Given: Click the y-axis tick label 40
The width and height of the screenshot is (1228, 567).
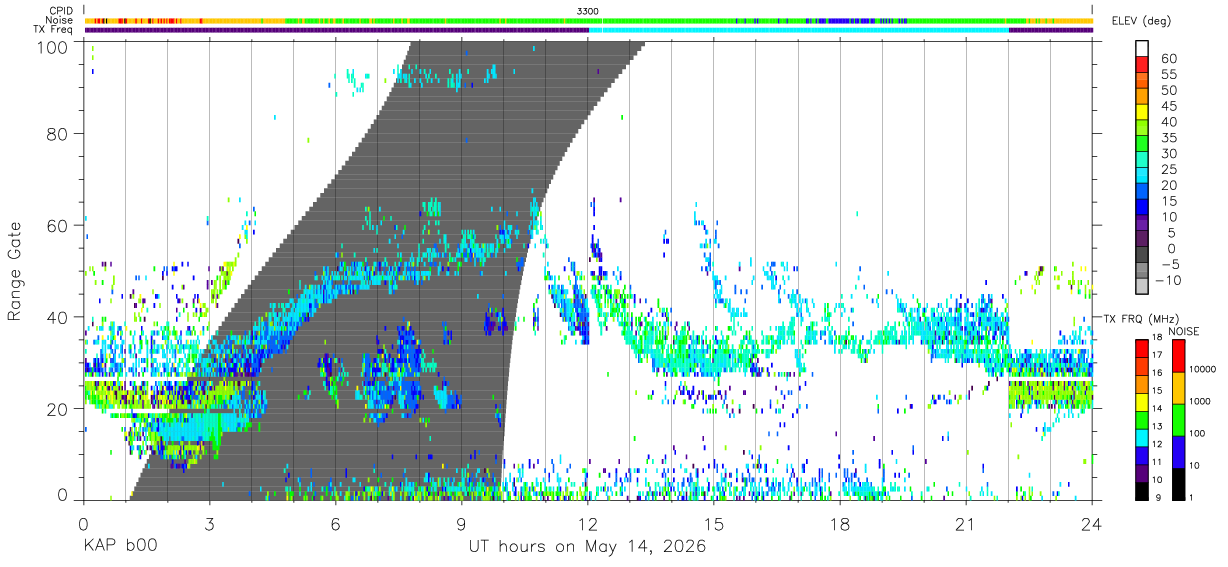Looking at the screenshot, I should pyautogui.click(x=56, y=317).
